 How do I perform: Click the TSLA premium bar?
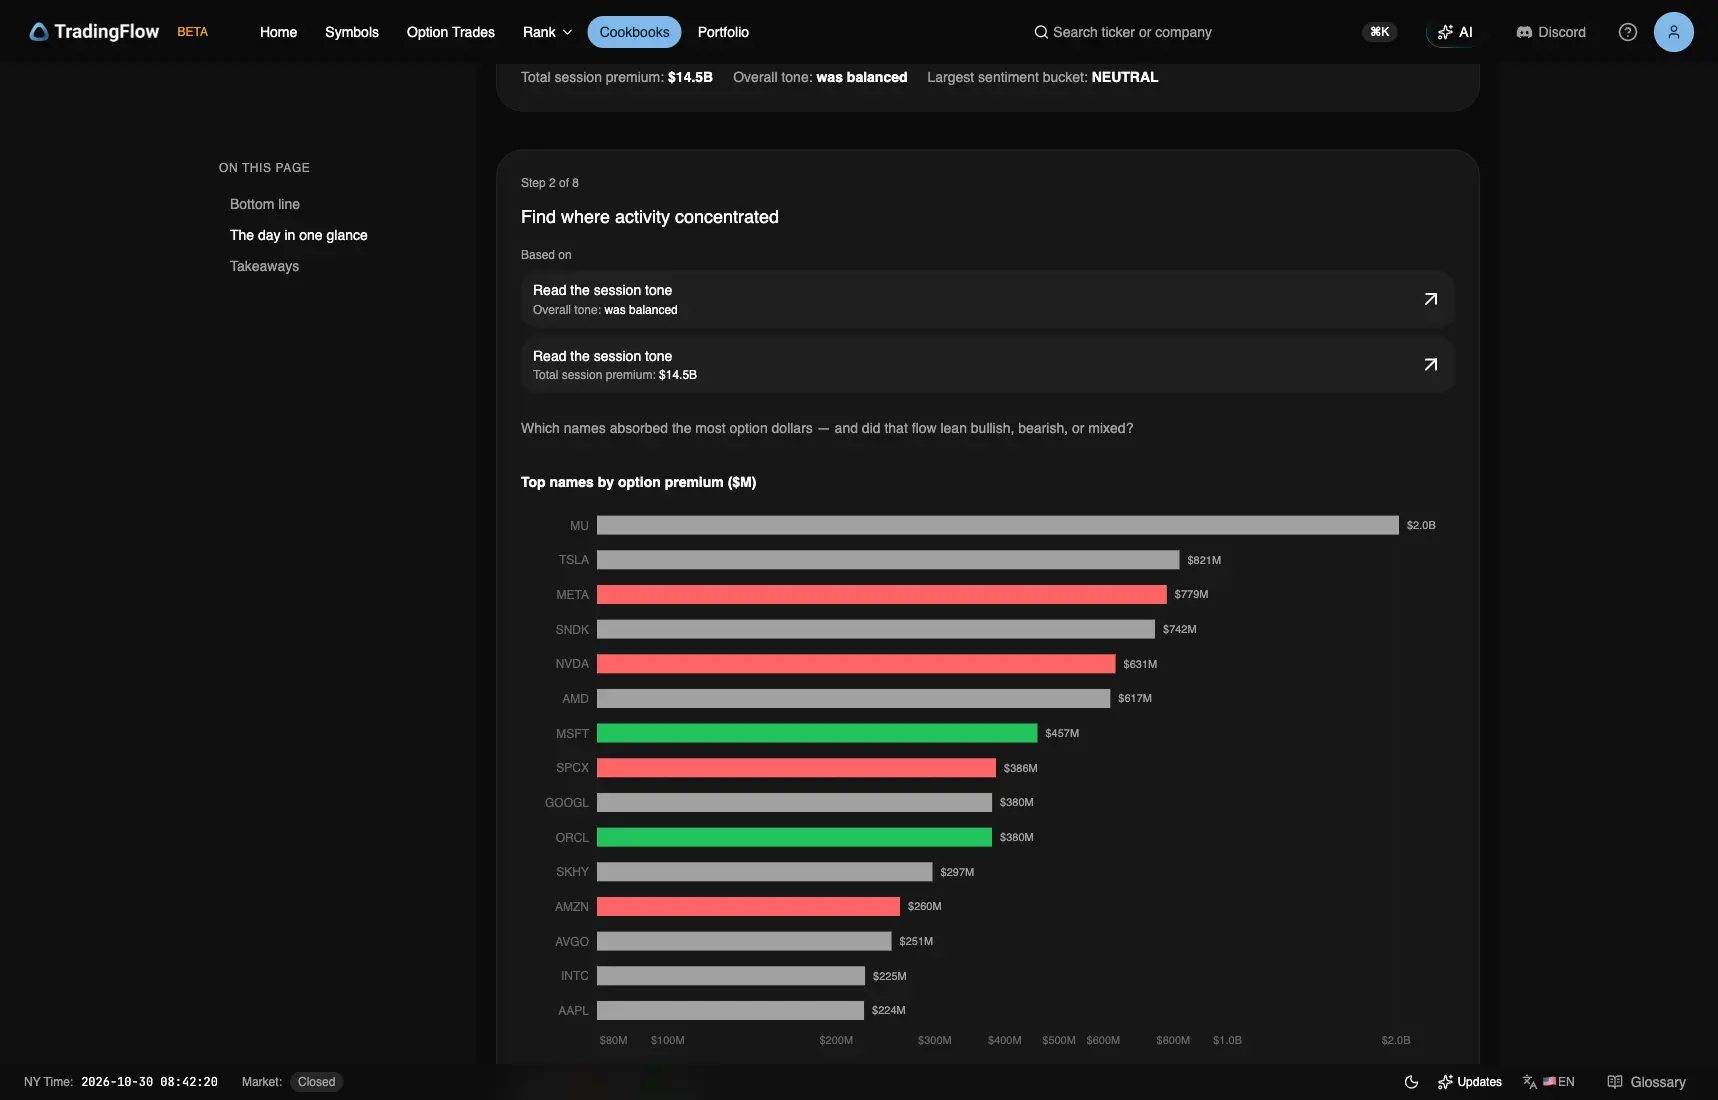pyautogui.click(x=888, y=560)
